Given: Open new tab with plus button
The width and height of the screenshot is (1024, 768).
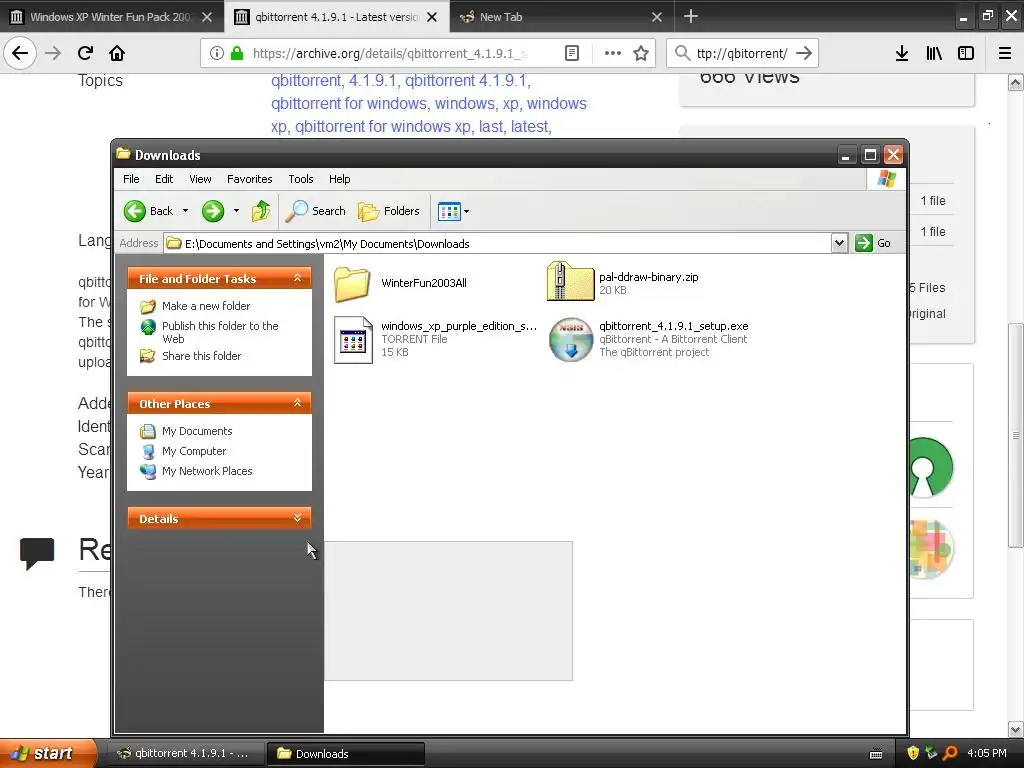Looking at the screenshot, I should (690, 16).
